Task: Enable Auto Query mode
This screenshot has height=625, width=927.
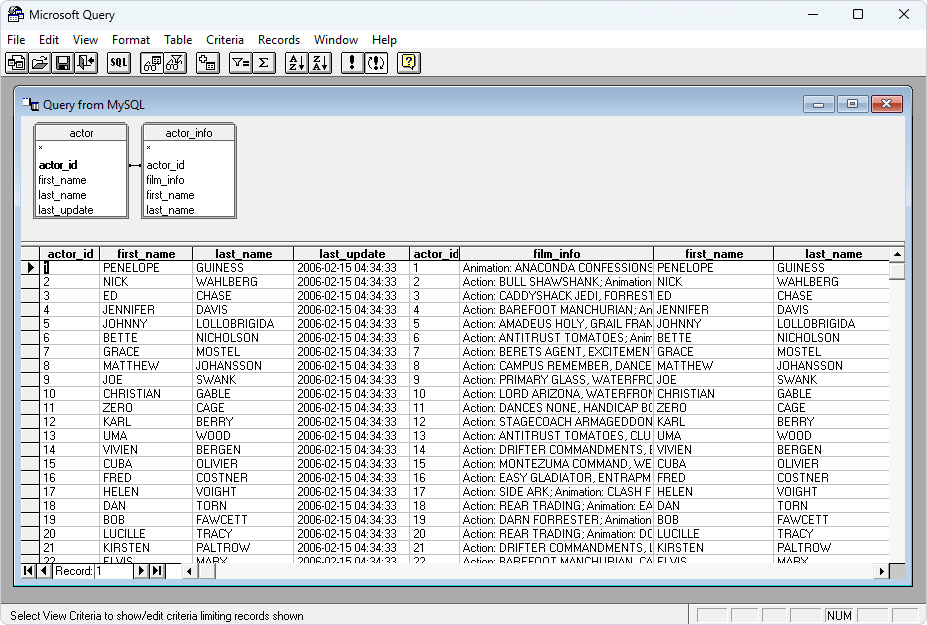Action: coord(376,63)
